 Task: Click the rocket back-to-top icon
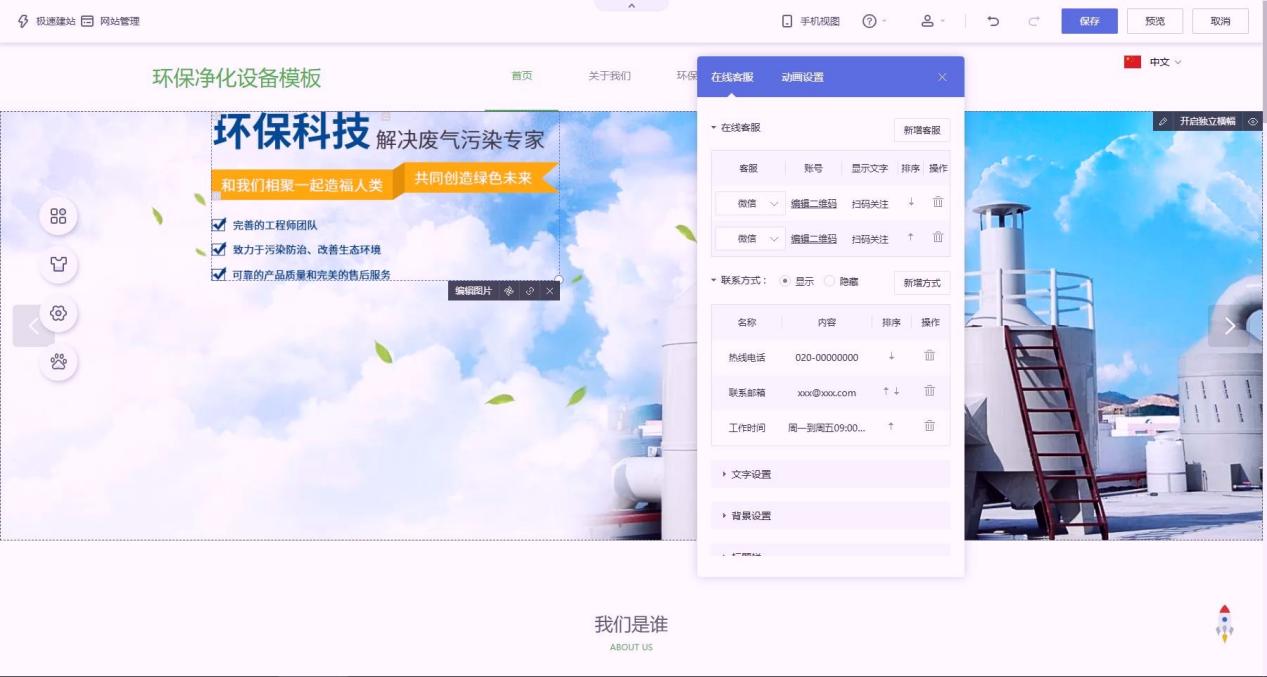(x=1224, y=622)
